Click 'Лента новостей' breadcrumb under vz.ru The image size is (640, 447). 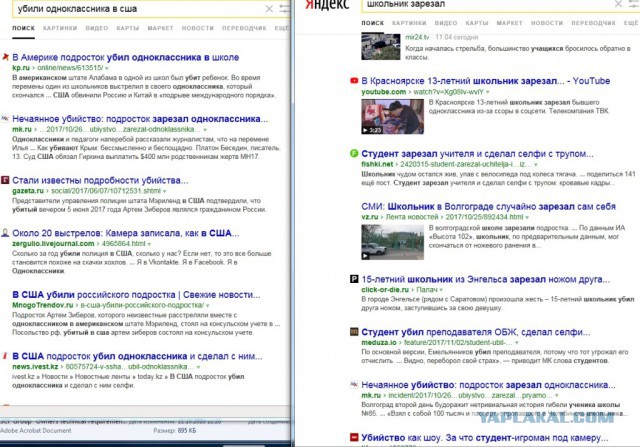[412, 217]
